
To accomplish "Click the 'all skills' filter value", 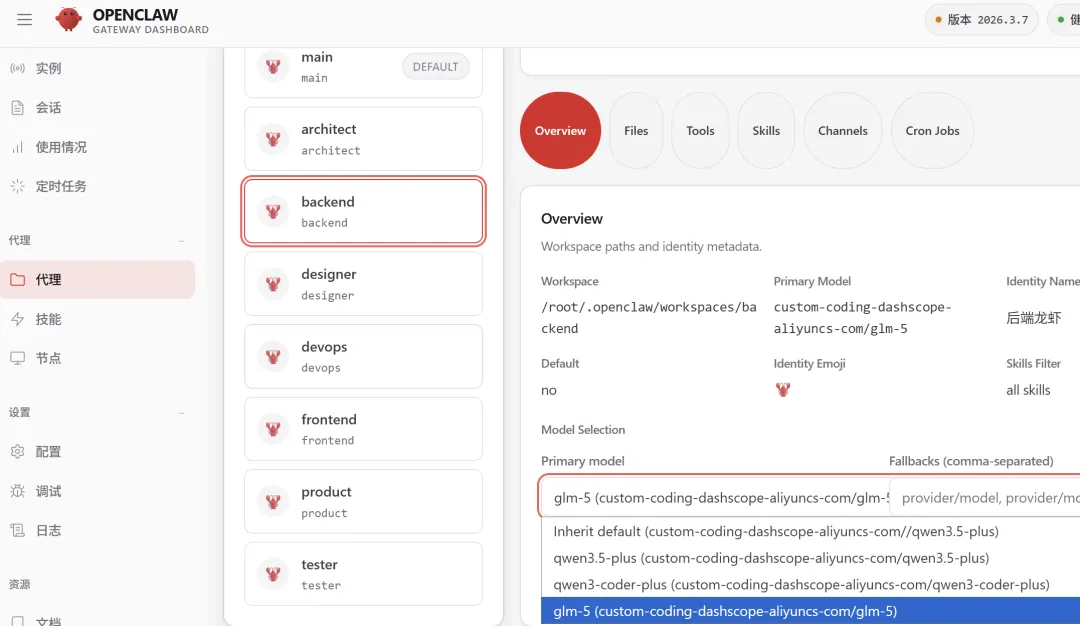I will (x=1028, y=390).
